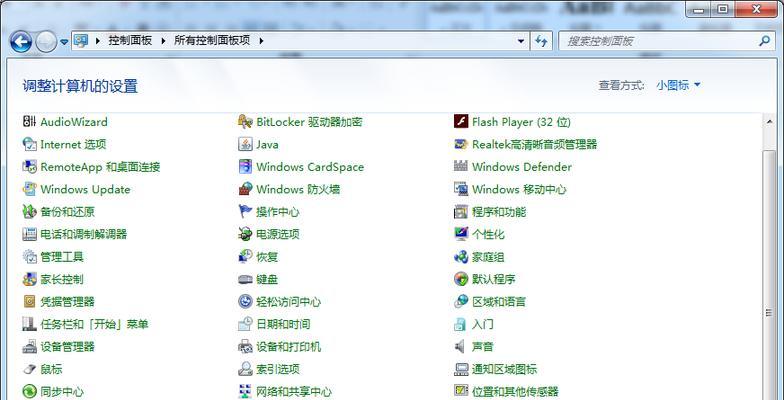Click the BitLocker 驱动器加密 icon
The height and width of the screenshot is (400, 784).
pyautogui.click(x=245, y=122)
